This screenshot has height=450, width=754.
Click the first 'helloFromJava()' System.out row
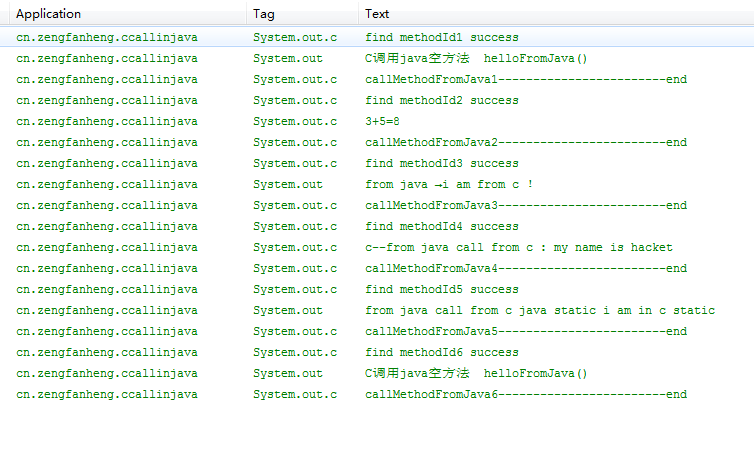[377, 58]
